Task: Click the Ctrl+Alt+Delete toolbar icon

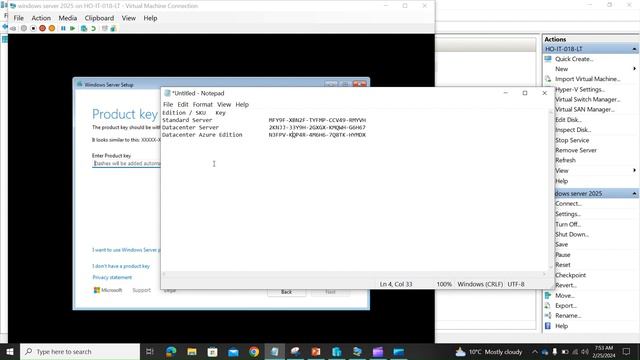Action: [13, 28]
